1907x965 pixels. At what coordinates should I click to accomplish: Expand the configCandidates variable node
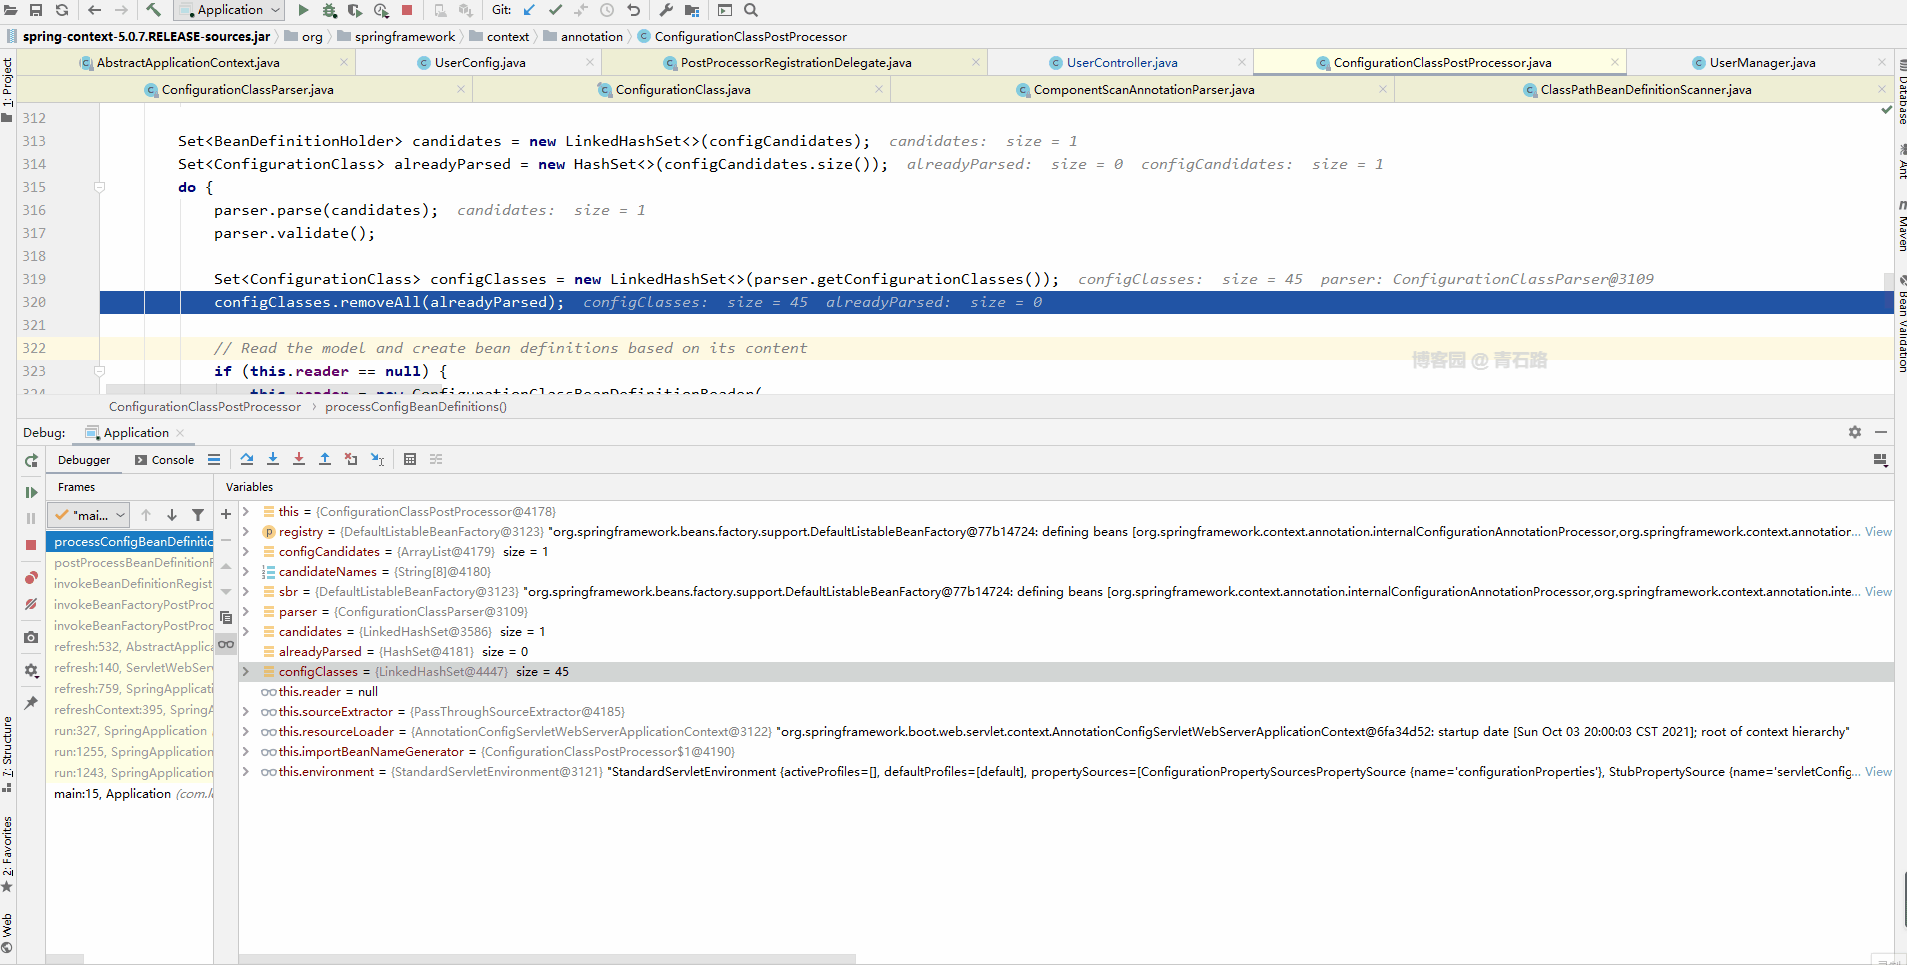coord(246,551)
